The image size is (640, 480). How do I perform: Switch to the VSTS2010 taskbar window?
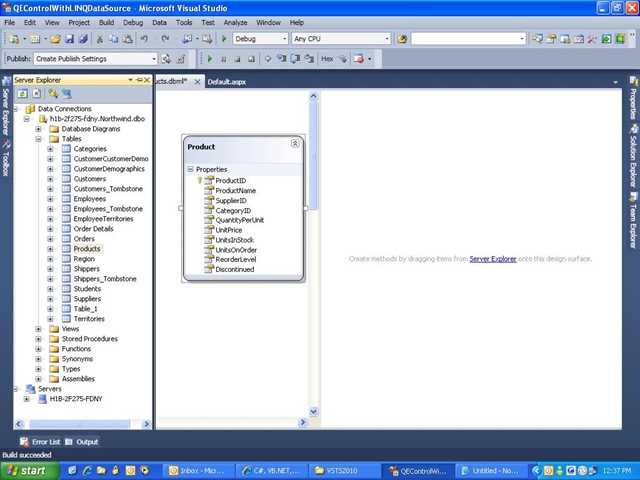click(344, 471)
